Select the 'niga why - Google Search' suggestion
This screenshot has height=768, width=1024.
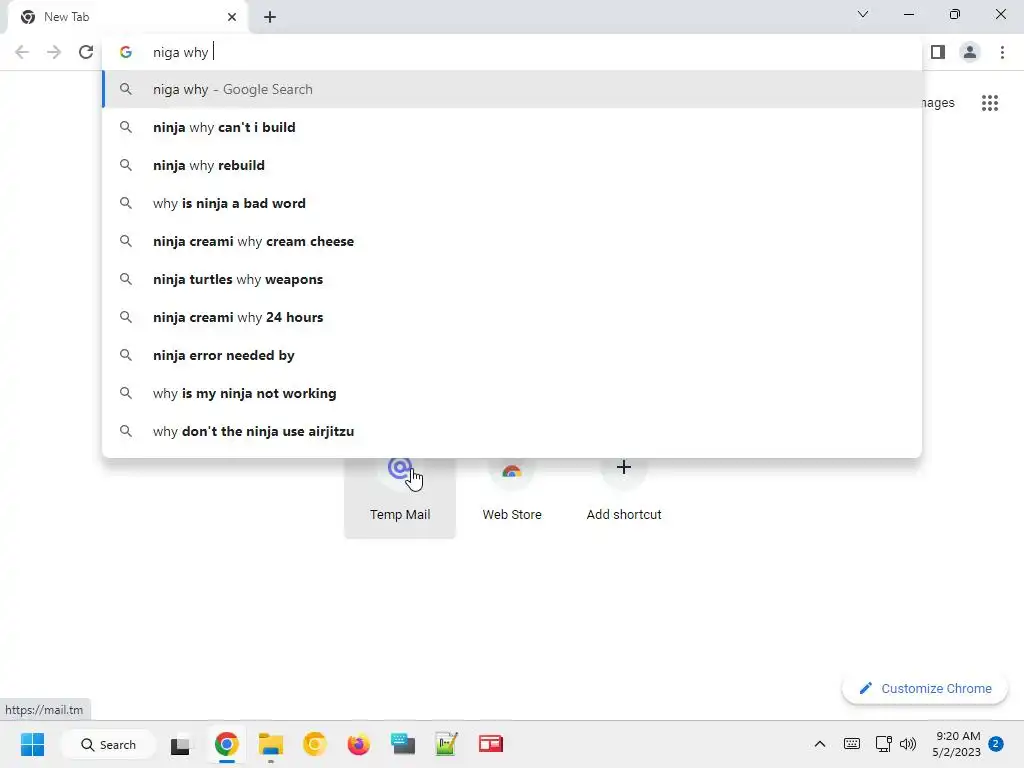click(x=512, y=89)
